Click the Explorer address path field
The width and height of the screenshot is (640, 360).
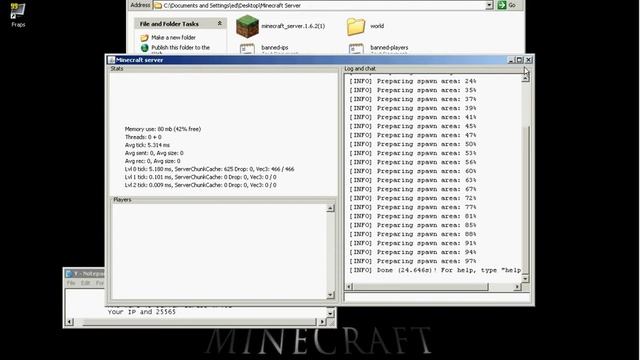coord(322,5)
